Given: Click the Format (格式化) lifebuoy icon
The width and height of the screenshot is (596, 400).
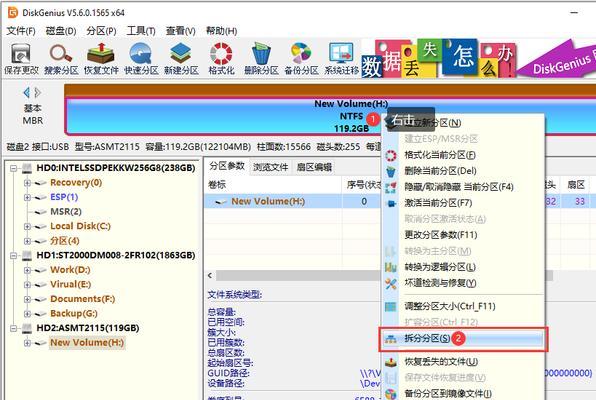Looking at the screenshot, I should click(x=221, y=59).
